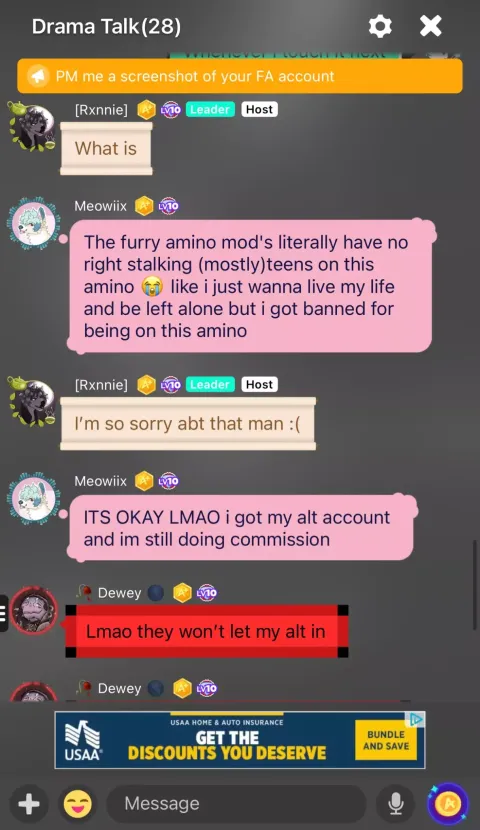Click the Bundle and Save ad button
The height and width of the screenshot is (830, 480).
[x=386, y=740]
